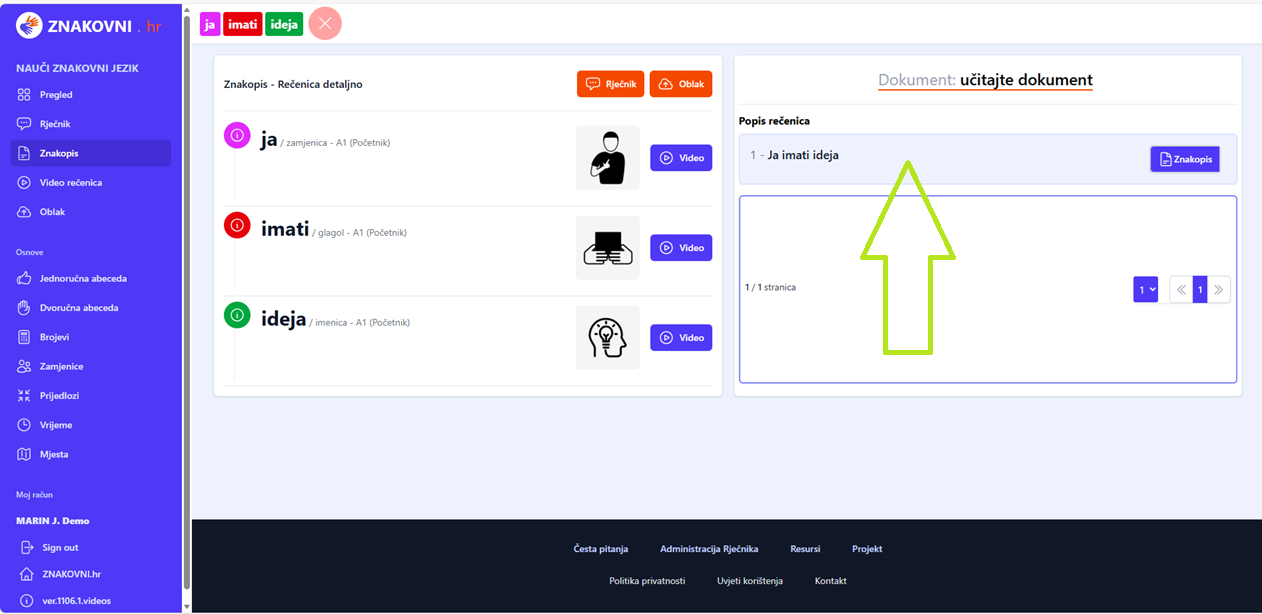Click the orange Rječnik button
Viewport: 1262px width, 614px height.
pos(610,84)
